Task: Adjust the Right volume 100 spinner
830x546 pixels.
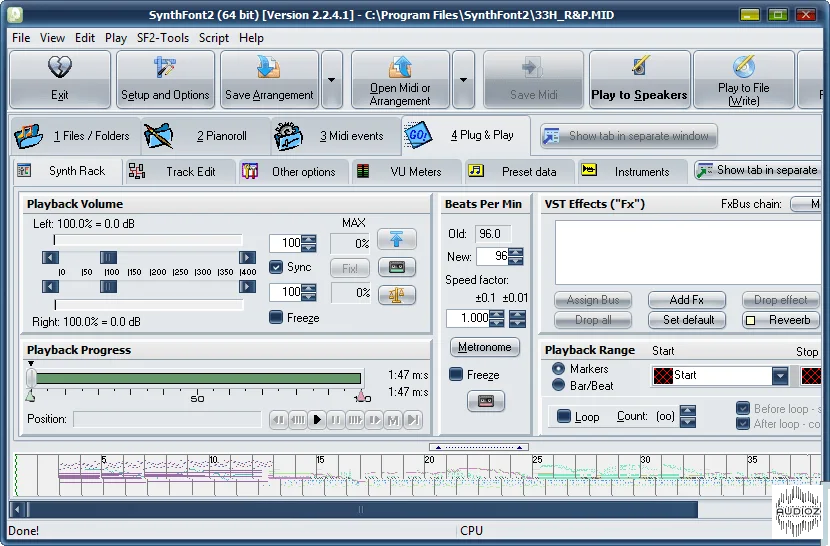Action: [309, 292]
